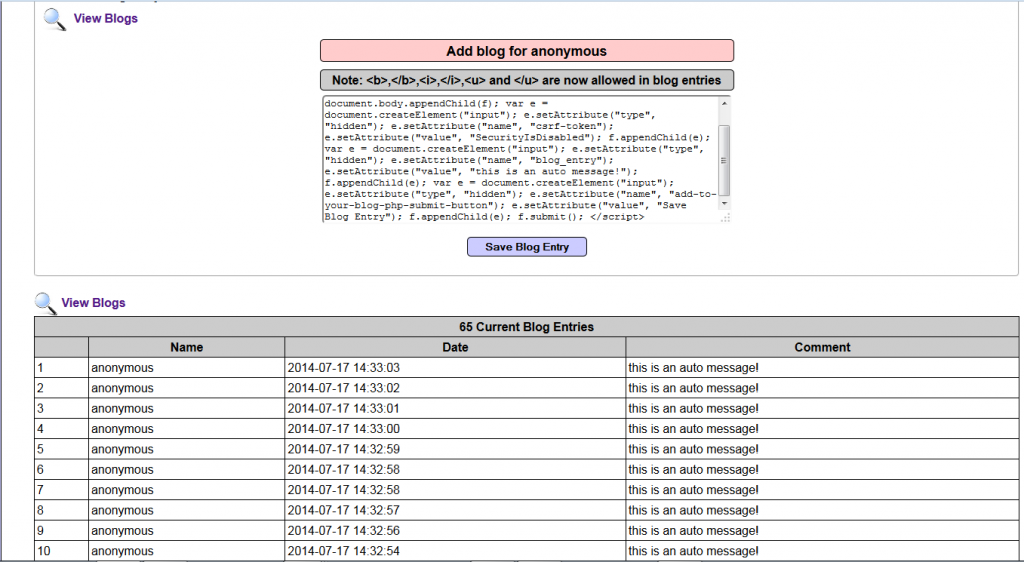Click date cell 2014-07-17 14:32:54

(455, 551)
